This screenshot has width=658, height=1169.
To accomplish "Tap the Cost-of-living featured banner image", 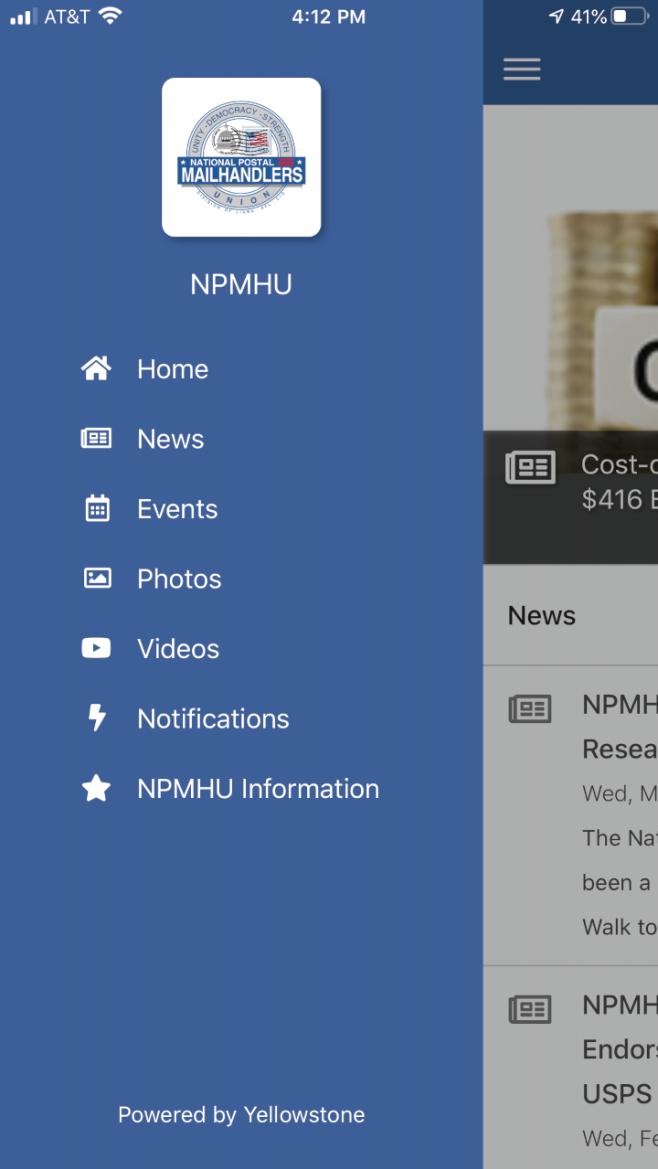I will 571,334.
